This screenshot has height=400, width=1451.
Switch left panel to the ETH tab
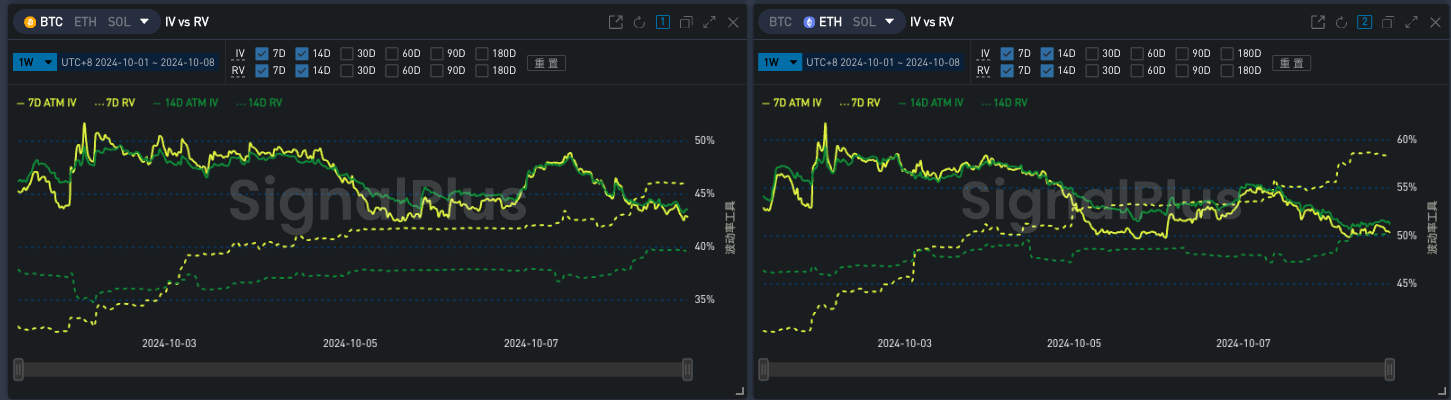83,21
